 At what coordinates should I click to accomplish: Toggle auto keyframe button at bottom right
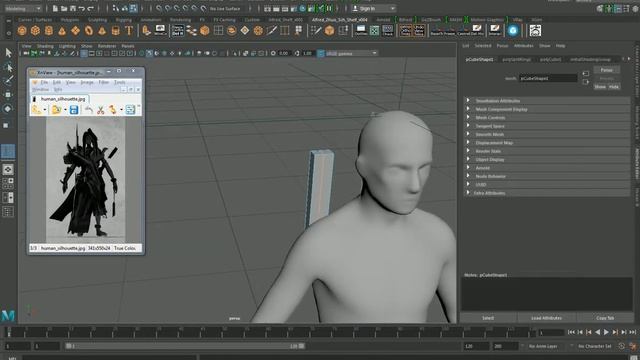point(621,346)
